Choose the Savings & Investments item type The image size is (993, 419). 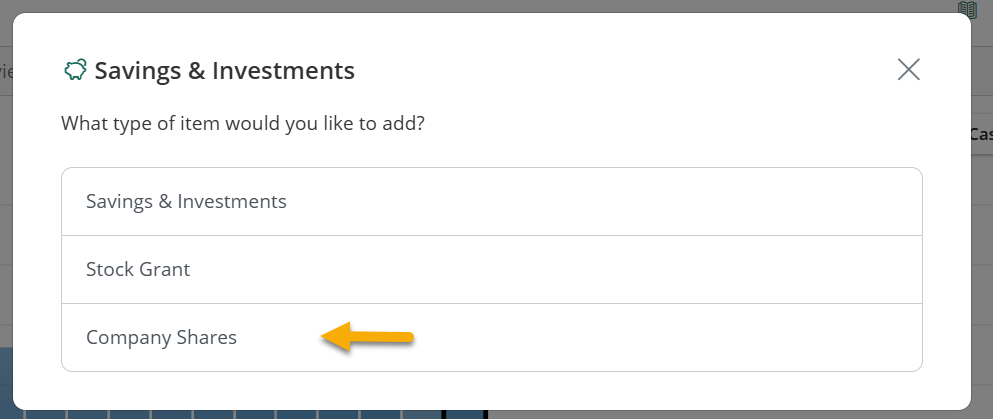point(491,202)
